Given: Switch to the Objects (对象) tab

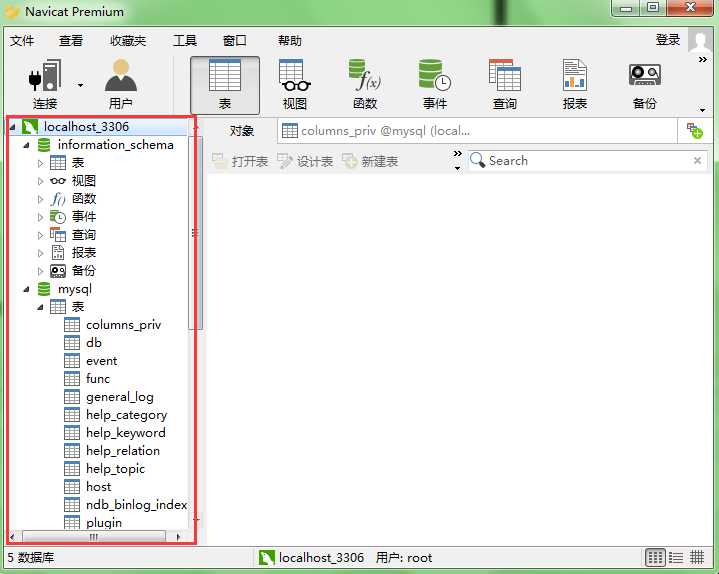Looking at the screenshot, I should click(242, 131).
